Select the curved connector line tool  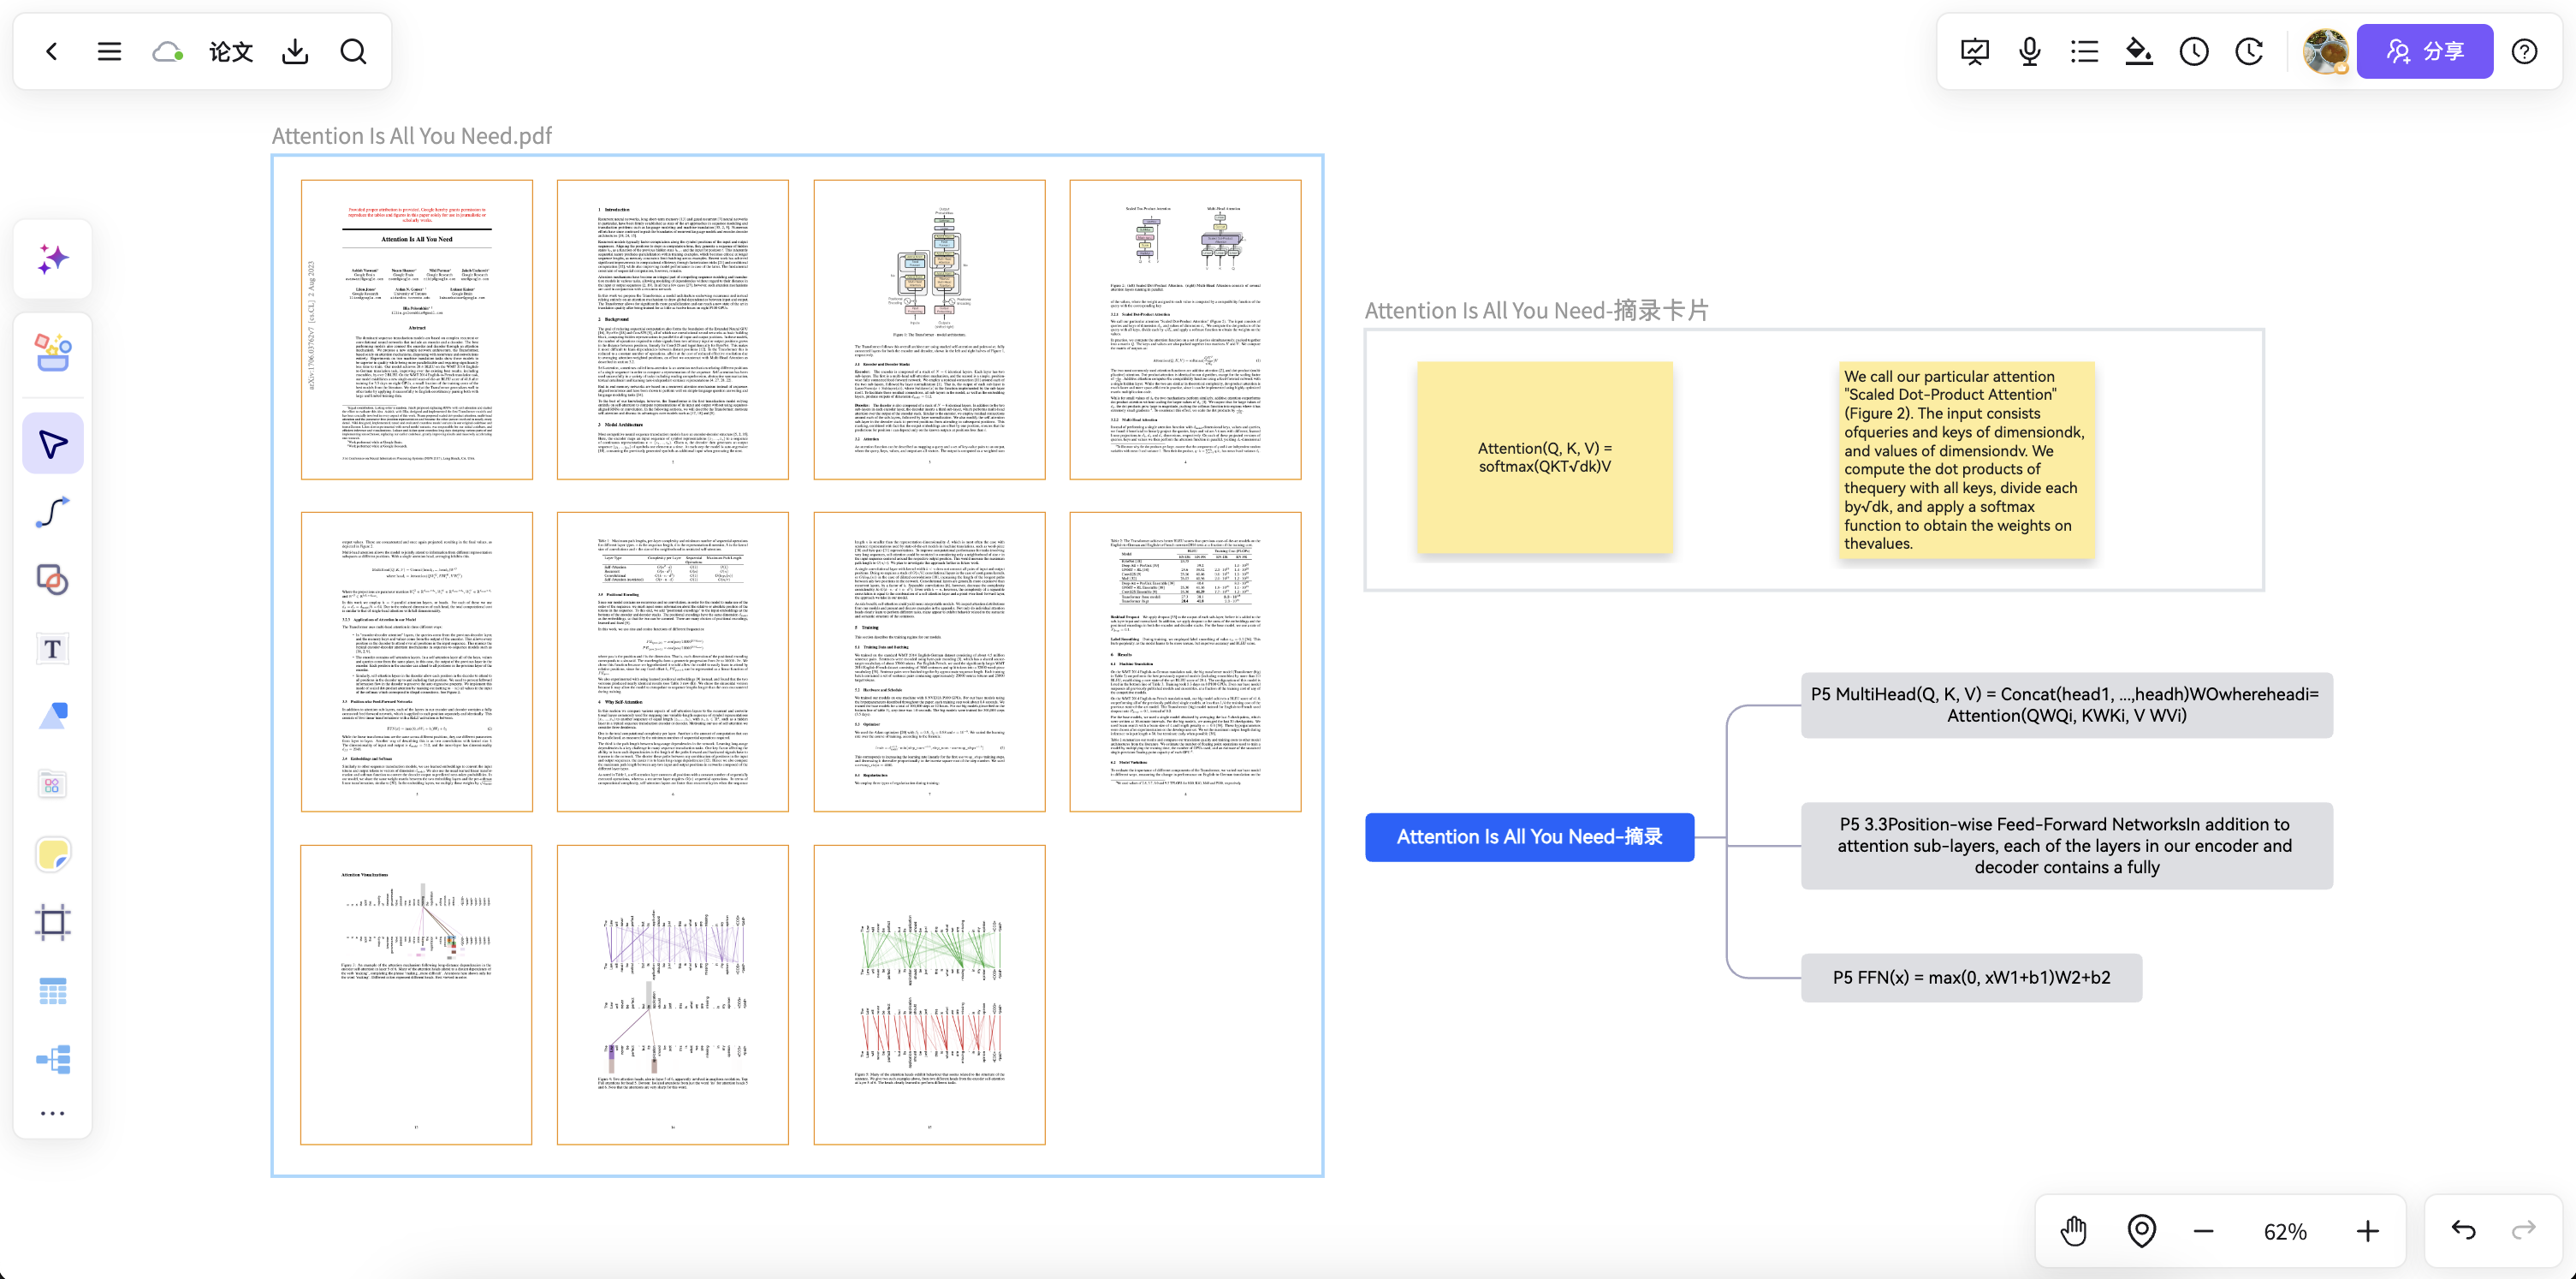pyautogui.click(x=53, y=512)
